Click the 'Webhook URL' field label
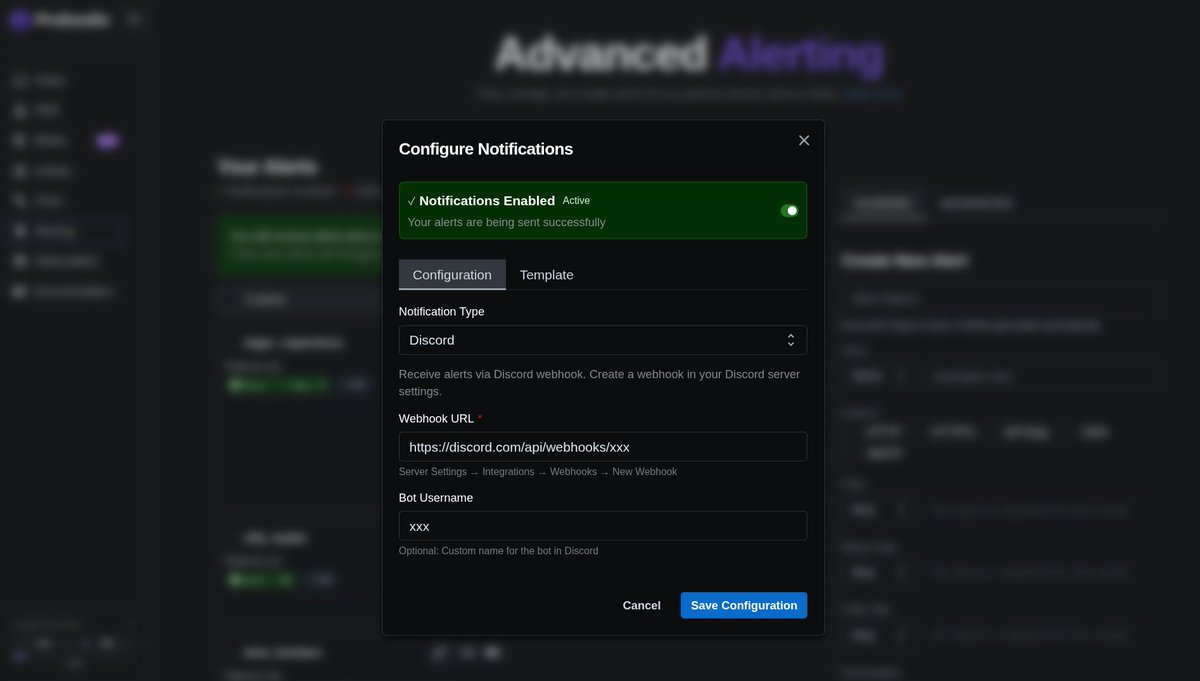Image resolution: width=1200 pixels, height=681 pixels. [436, 418]
